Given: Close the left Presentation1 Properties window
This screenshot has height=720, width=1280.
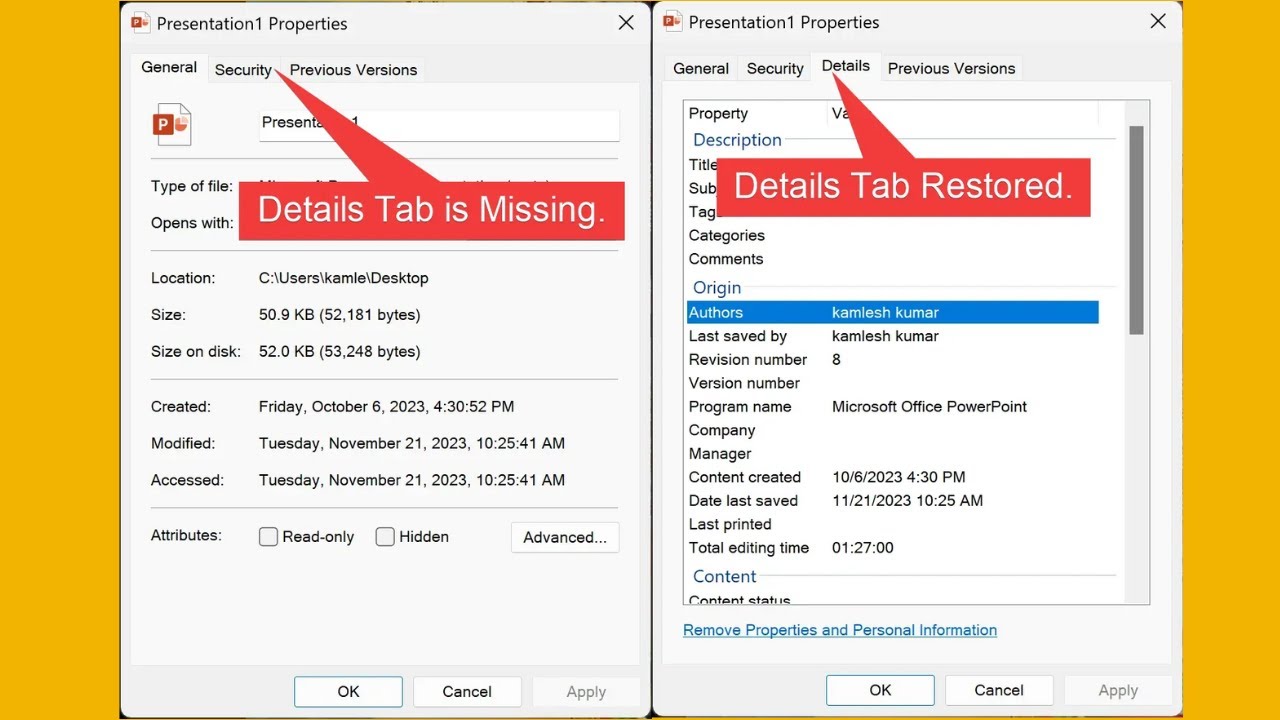Looking at the screenshot, I should click(626, 23).
